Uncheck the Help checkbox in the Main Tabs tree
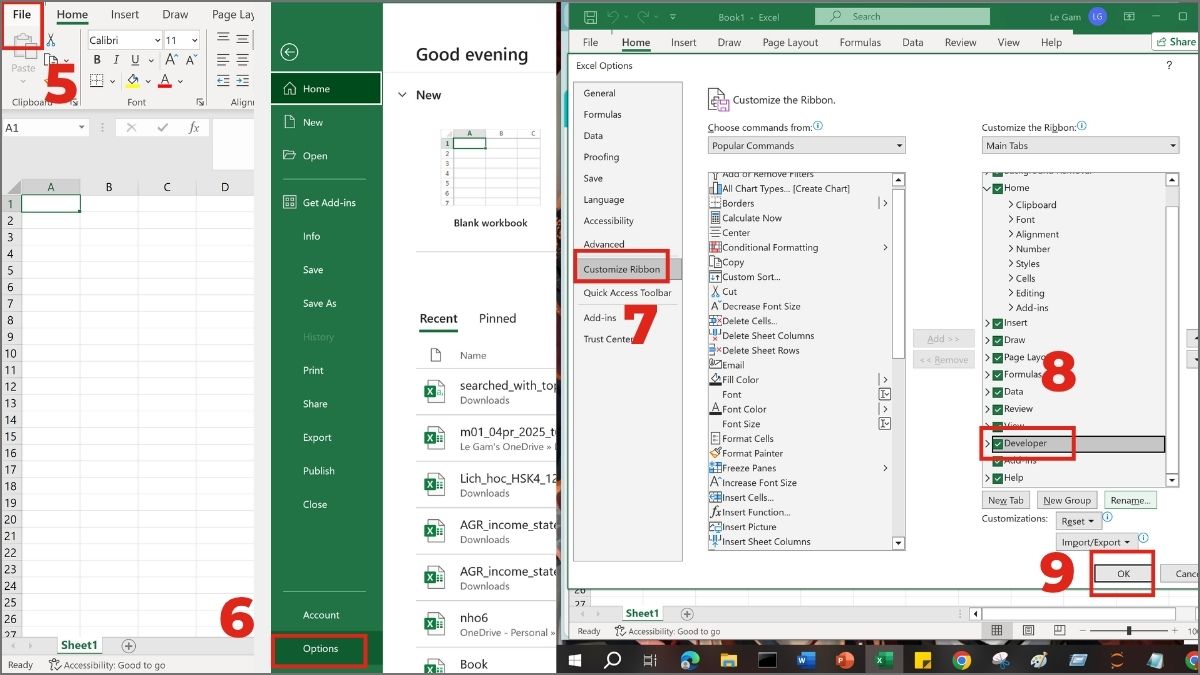The width and height of the screenshot is (1200, 675). click(x=998, y=478)
